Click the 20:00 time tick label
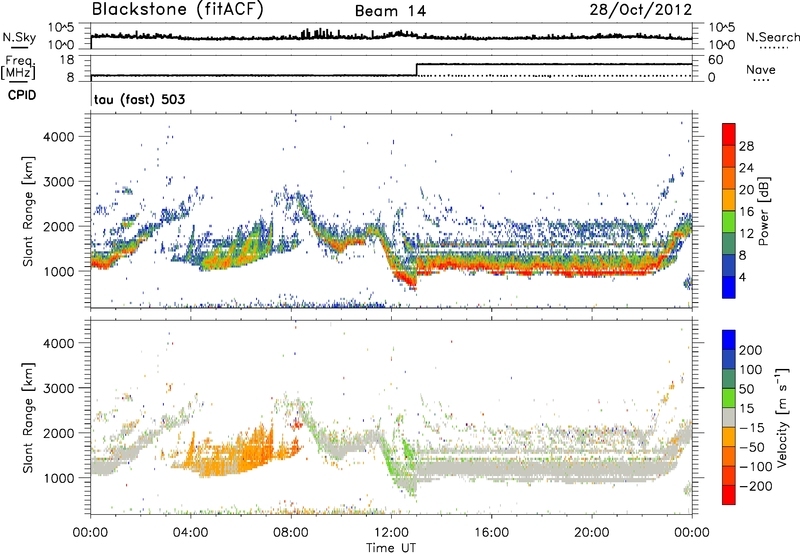 pos(591,533)
